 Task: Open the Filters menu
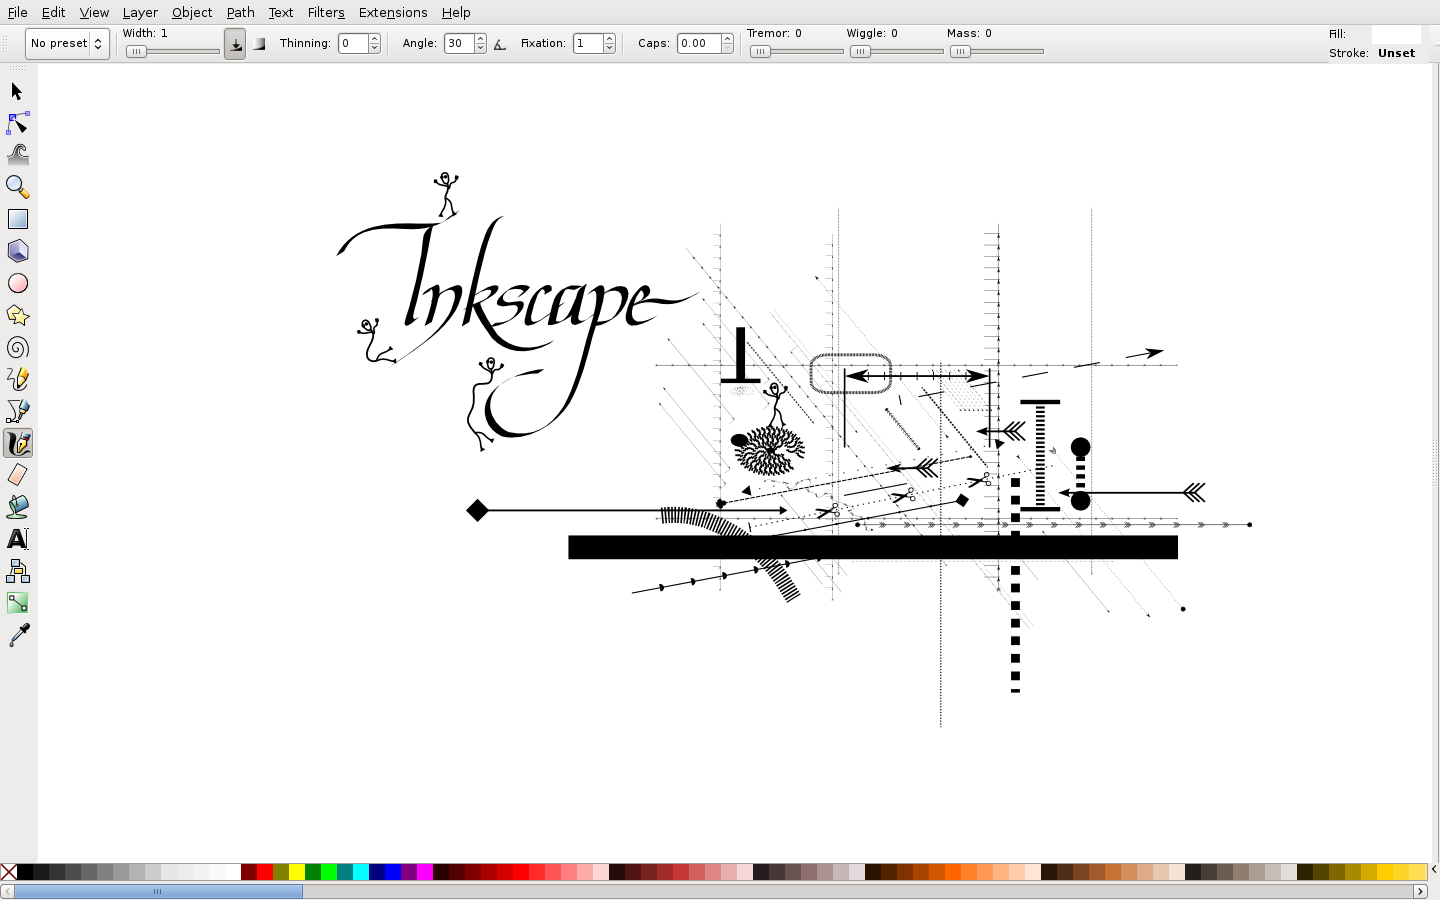[x=325, y=12]
